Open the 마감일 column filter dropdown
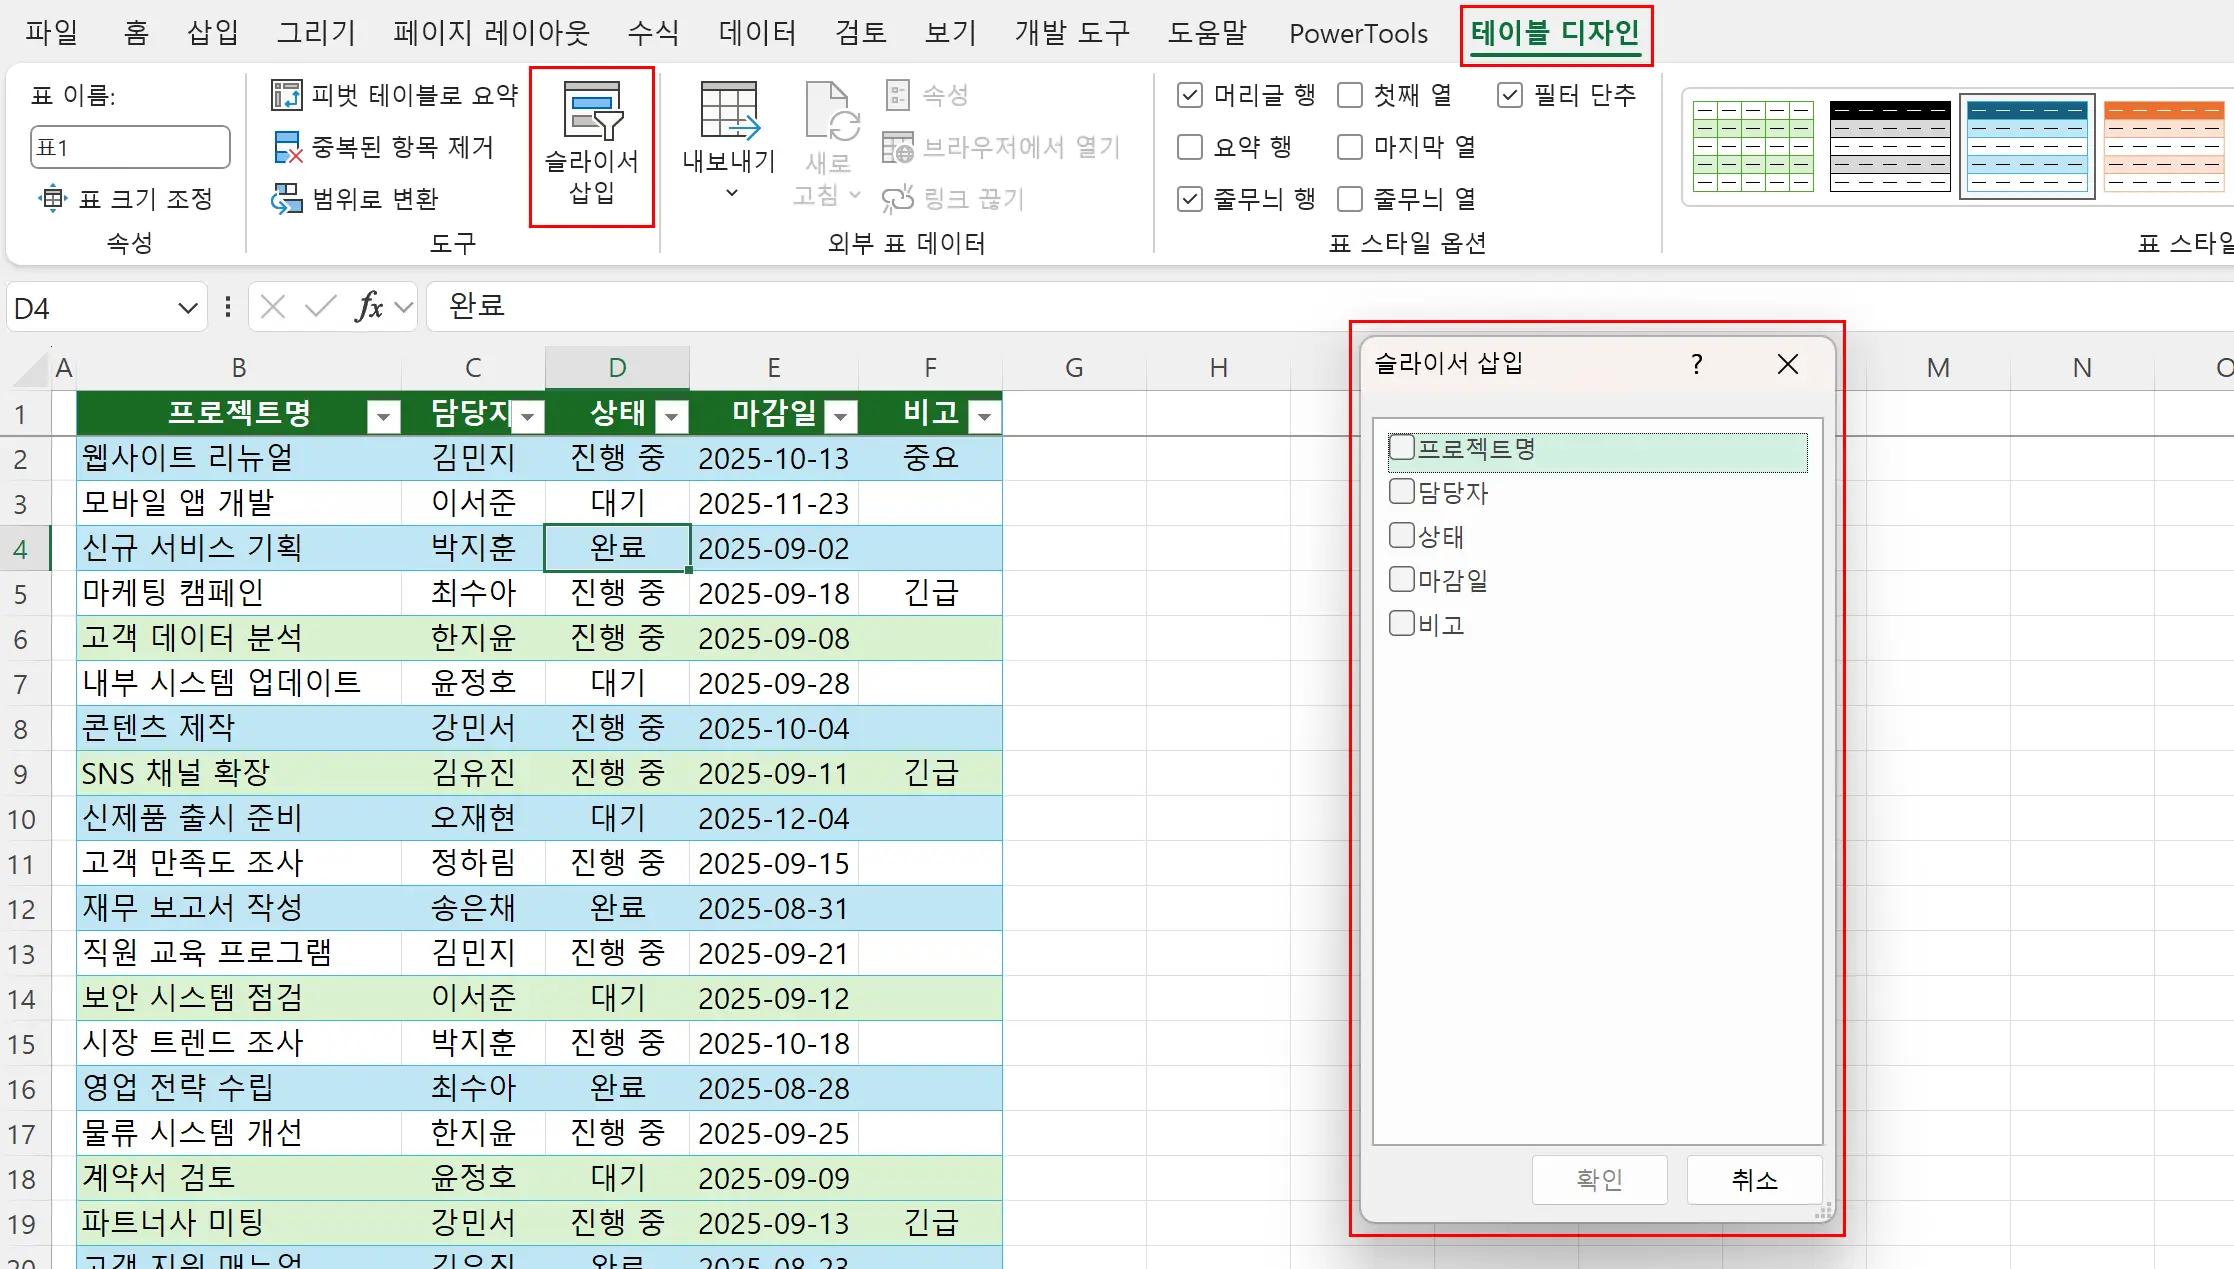2234x1269 pixels. 841,416
